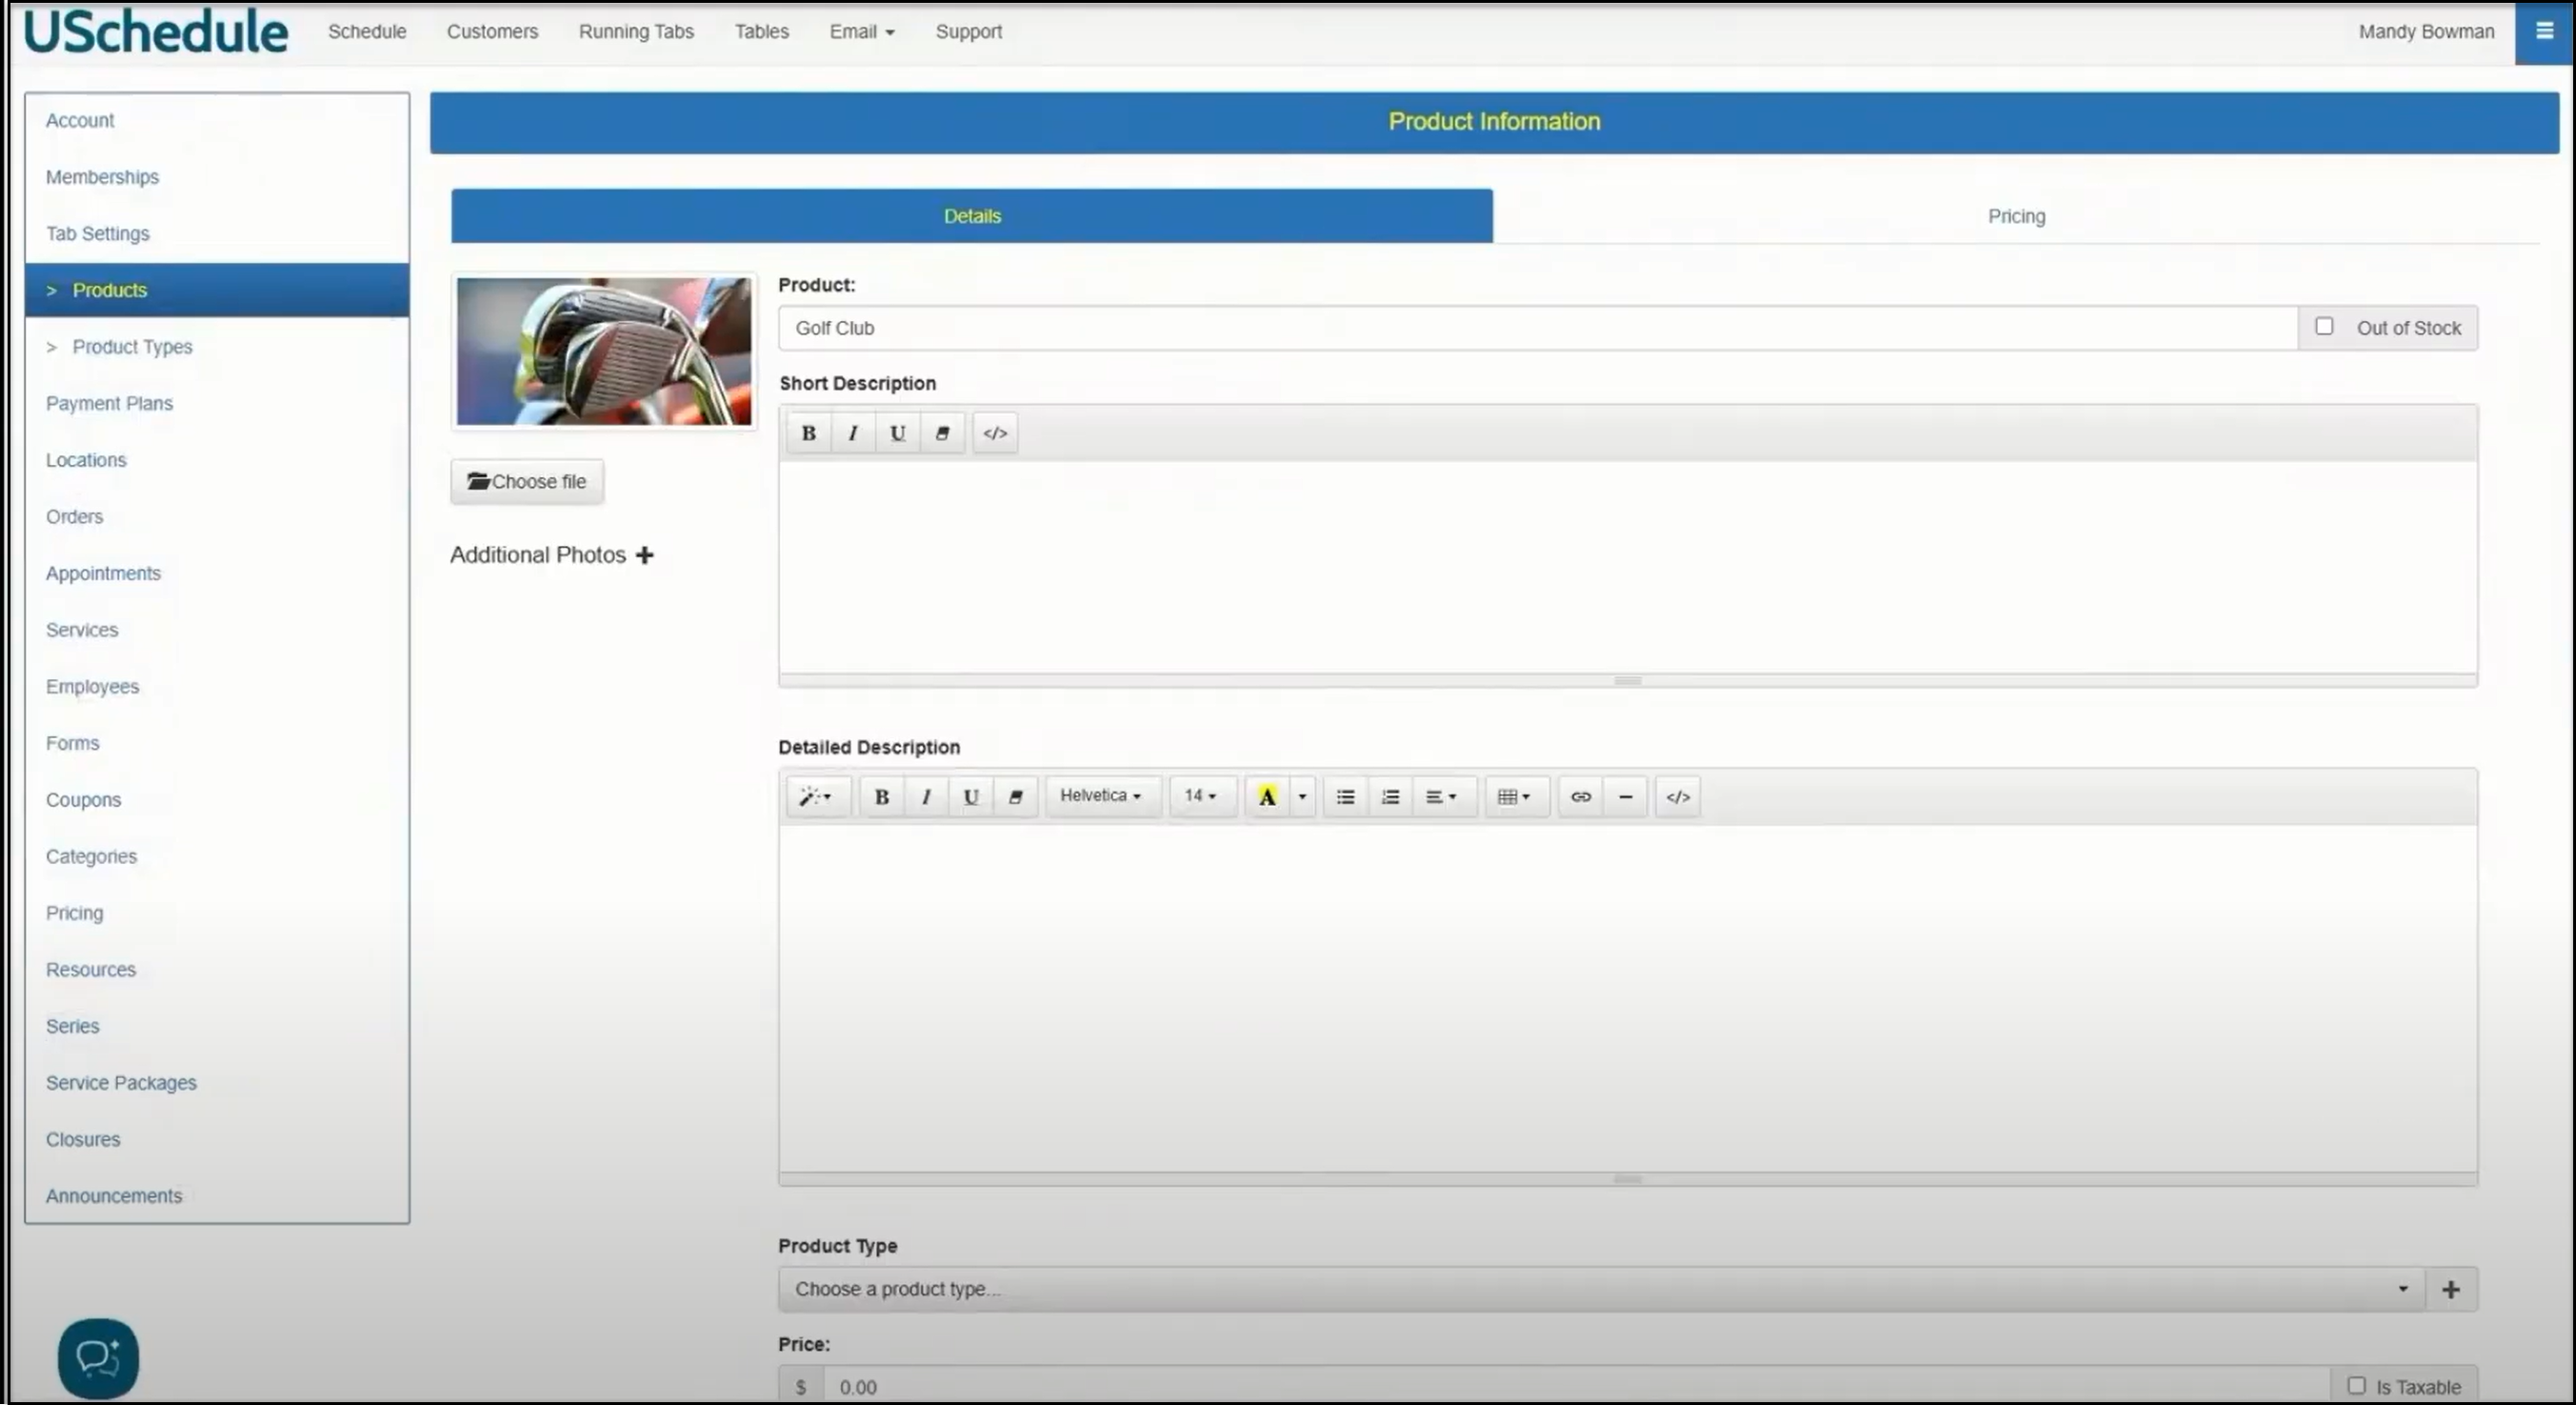2576x1405 pixels.
Task: Open Coupons in the sidebar
Action: coord(83,800)
